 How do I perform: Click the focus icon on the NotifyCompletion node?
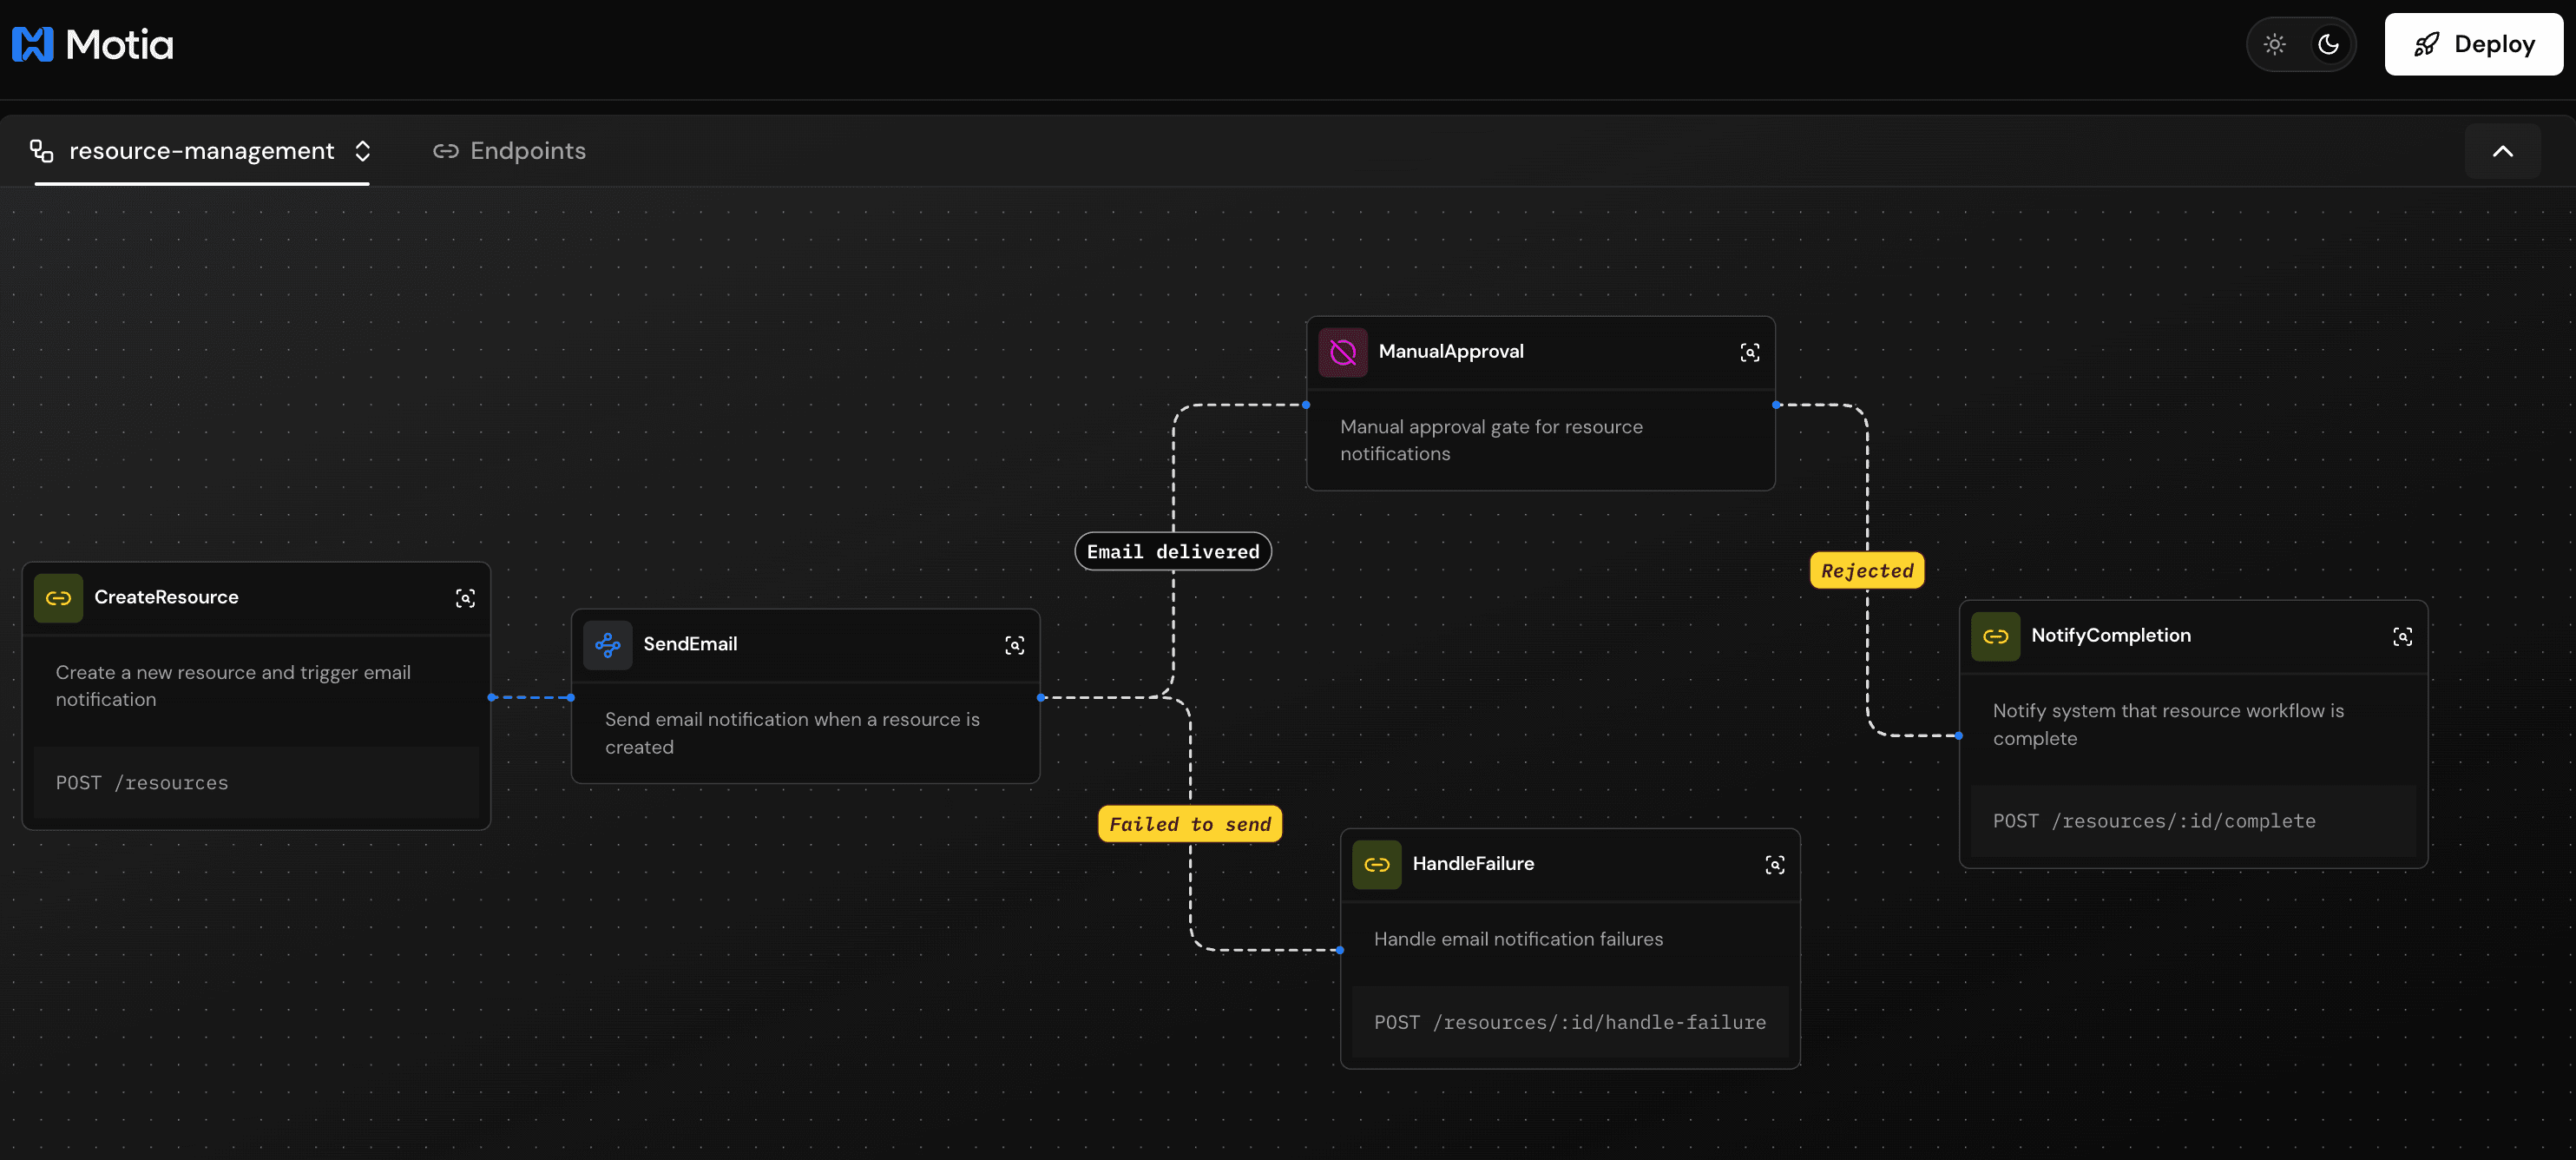[x=2404, y=636]
